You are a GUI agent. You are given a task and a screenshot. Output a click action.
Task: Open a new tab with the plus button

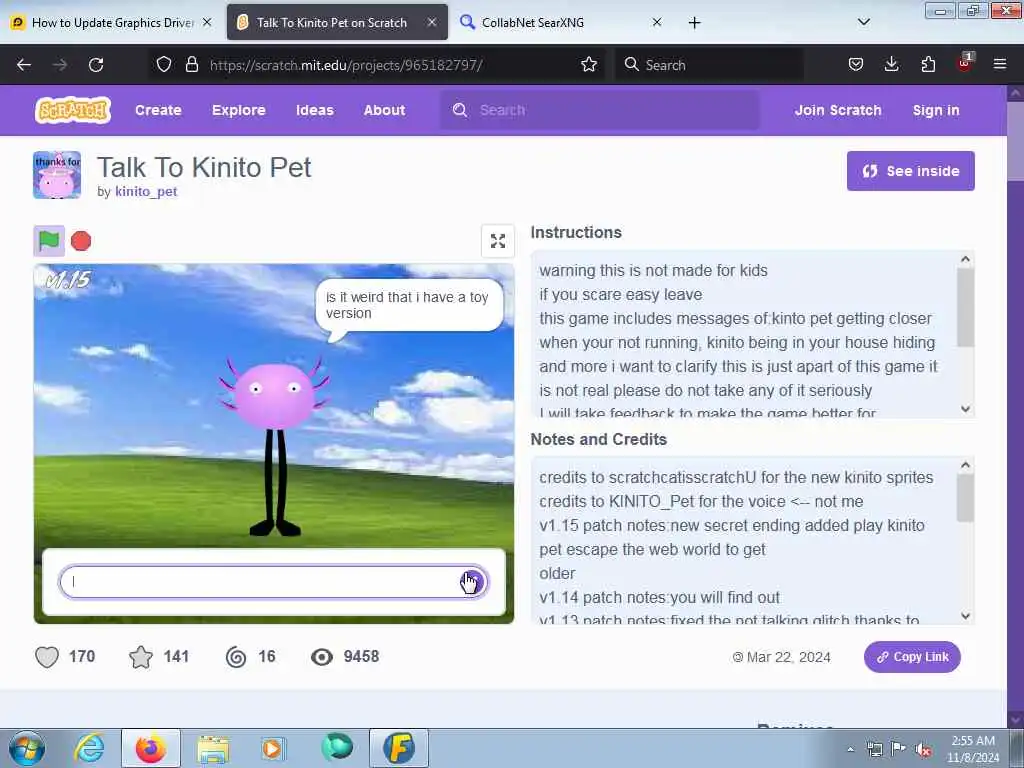coord(694,23)
